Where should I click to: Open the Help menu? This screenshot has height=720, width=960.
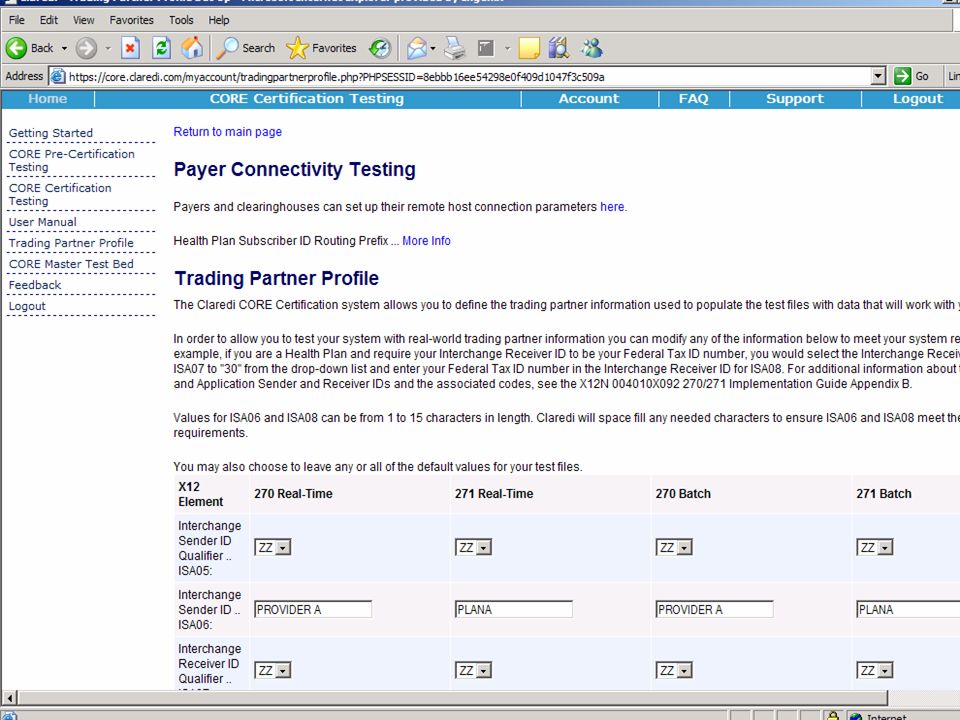219,20
